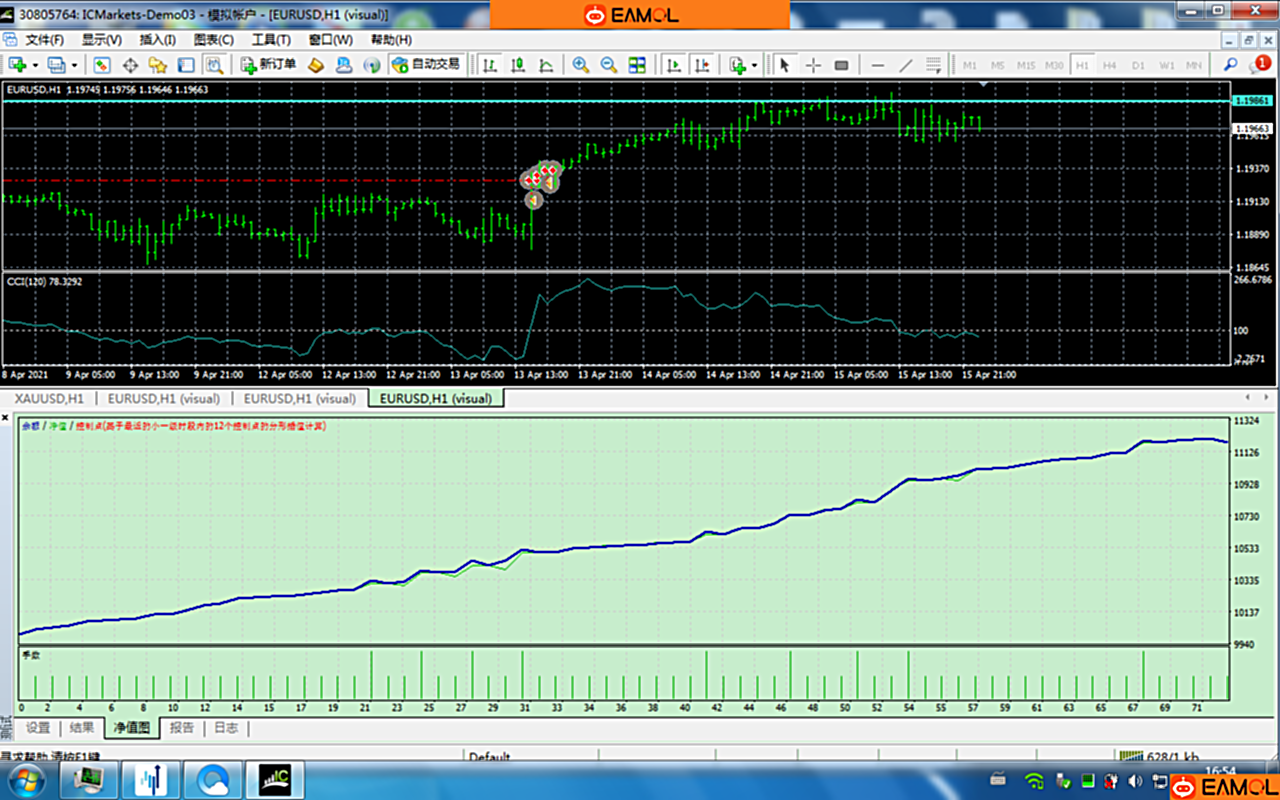Expand the profiles dropdown arrow
Image resolution: width=1280 pixels, height=800 pixels.
pos(74,65)
